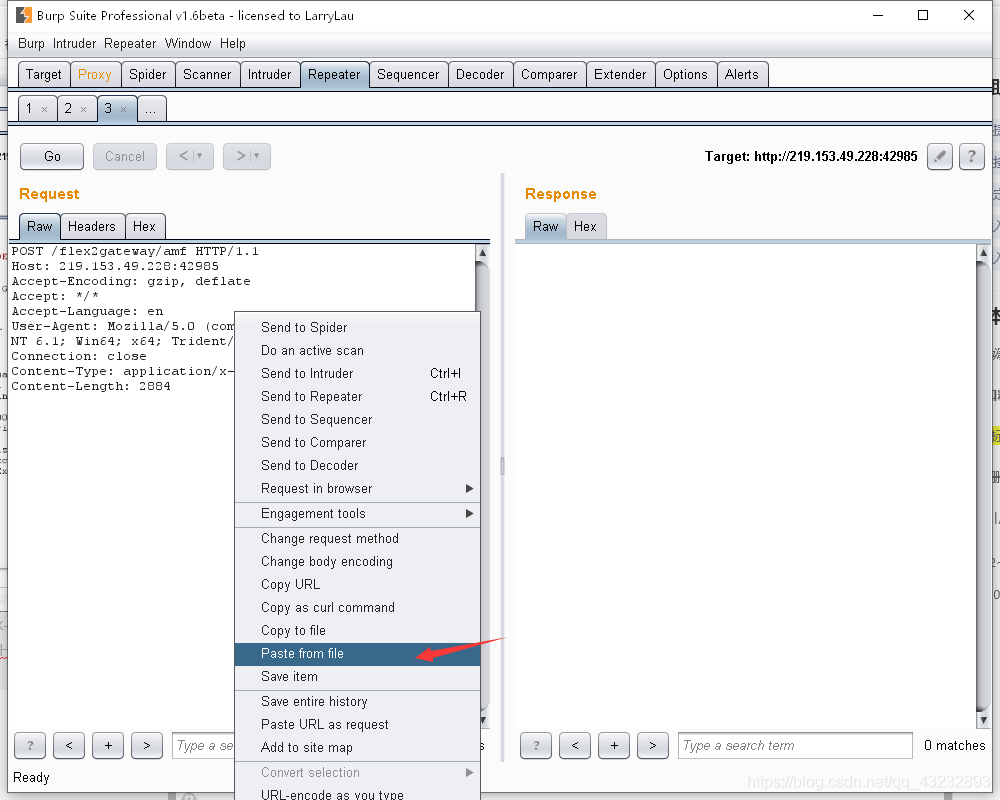Choose Send to Decoder
Image resolution: width=1000 pixels, height=800 pixels.
[x=357, y=465]
